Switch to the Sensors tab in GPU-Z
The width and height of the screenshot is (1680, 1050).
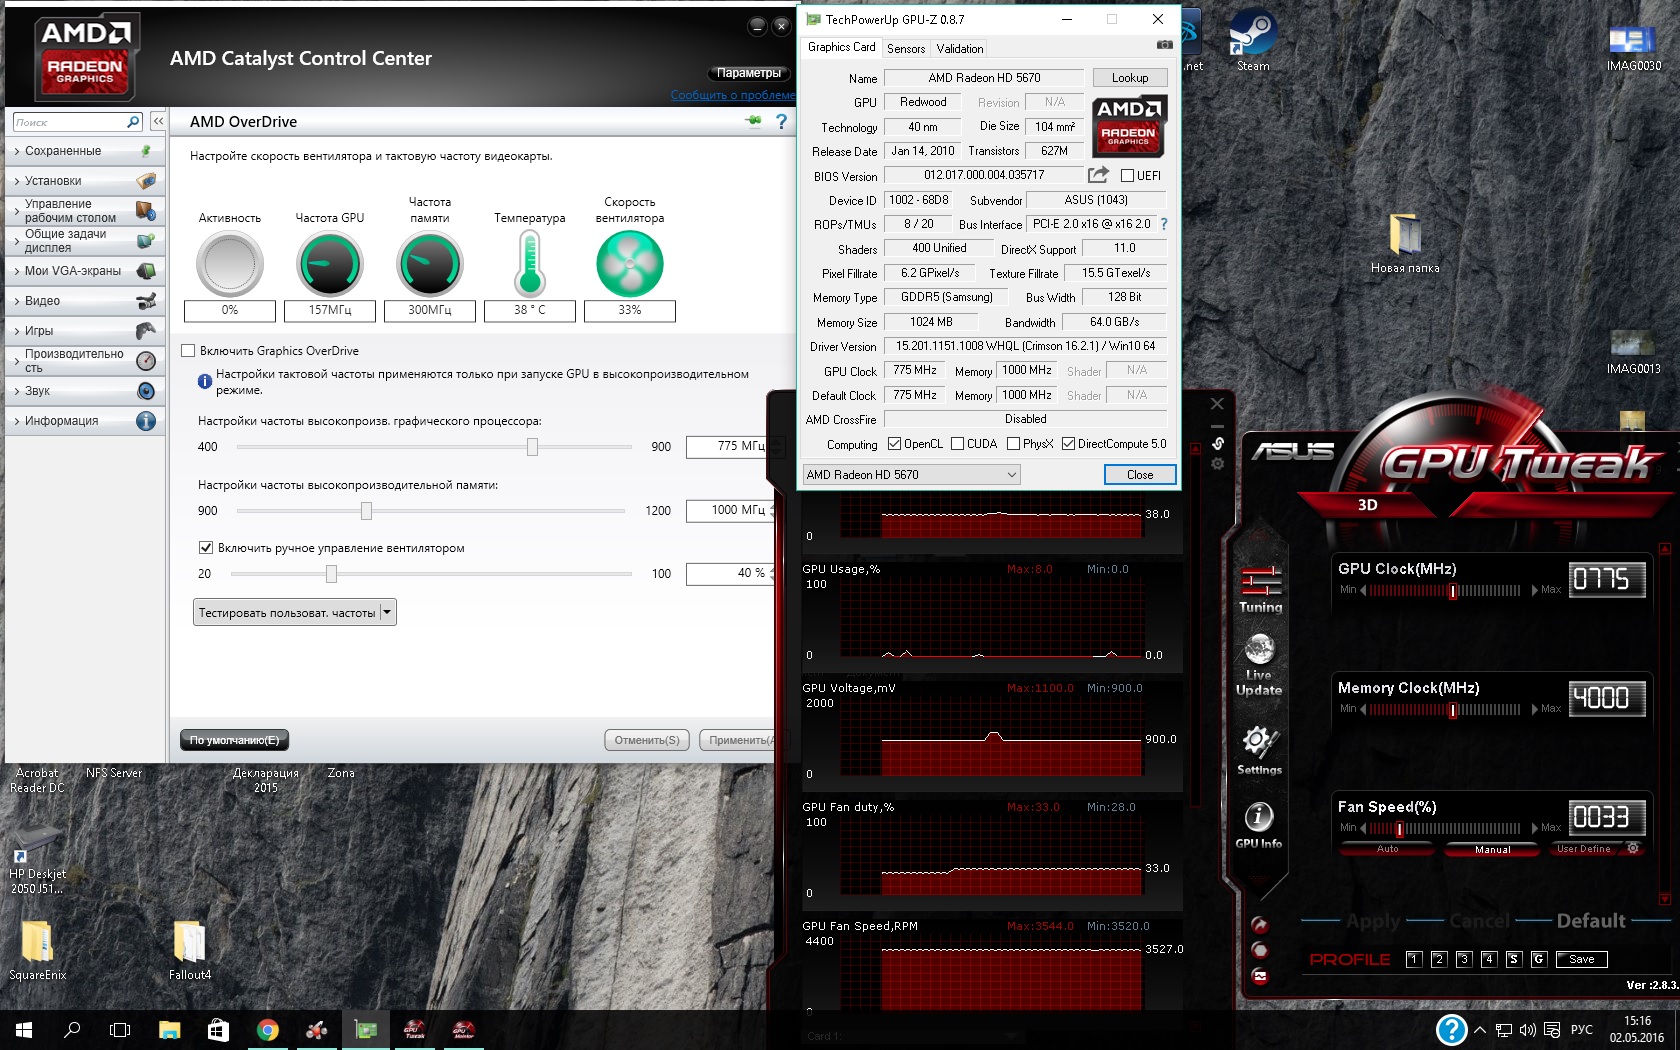(906, 48)
